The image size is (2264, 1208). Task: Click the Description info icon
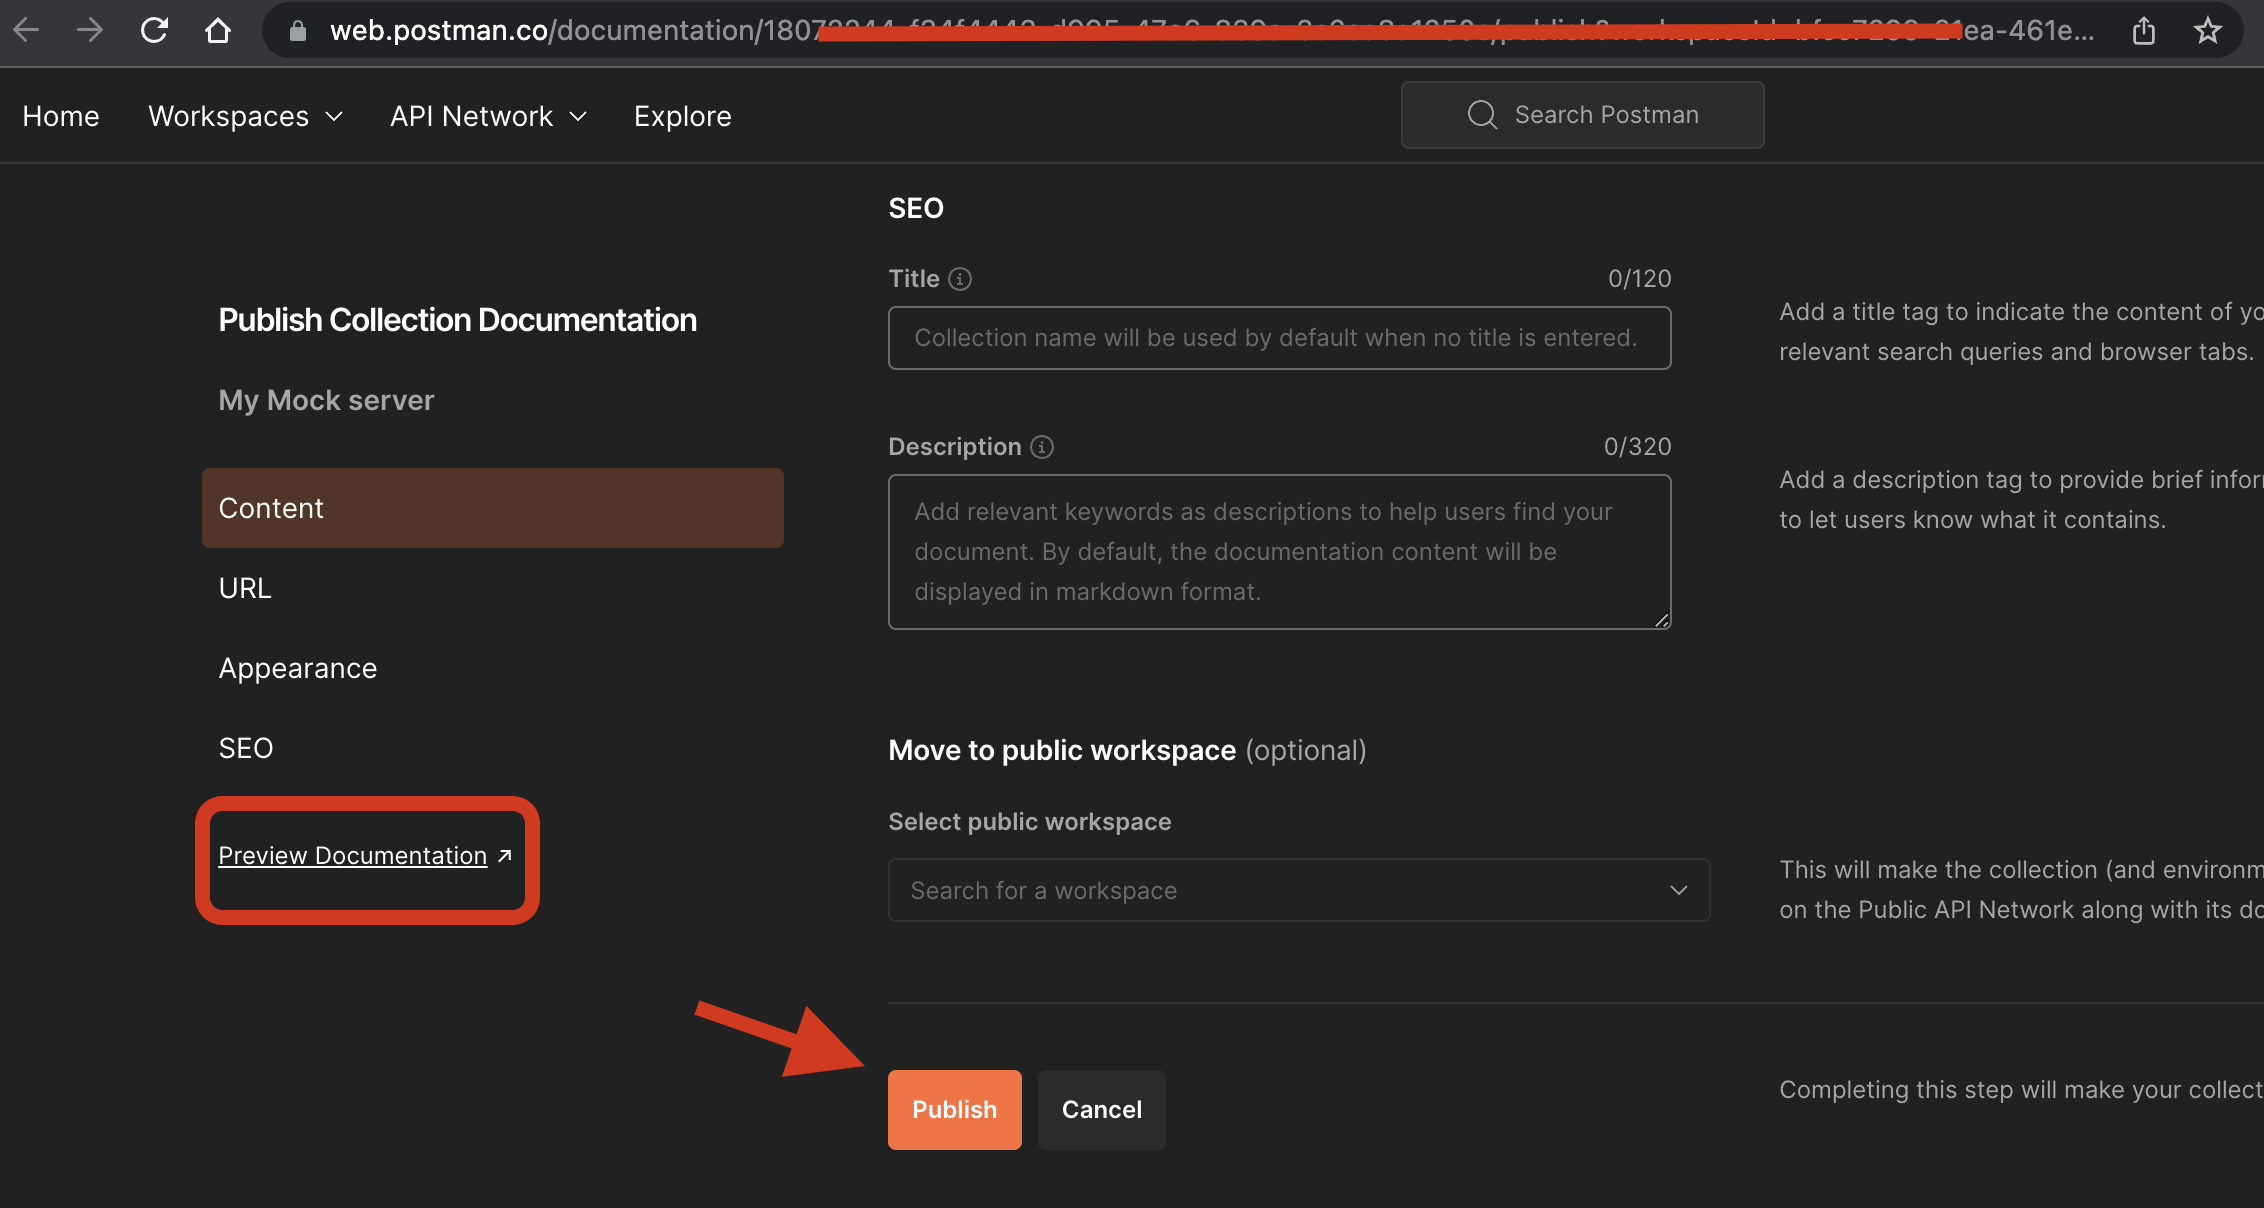pos(1042,447)
